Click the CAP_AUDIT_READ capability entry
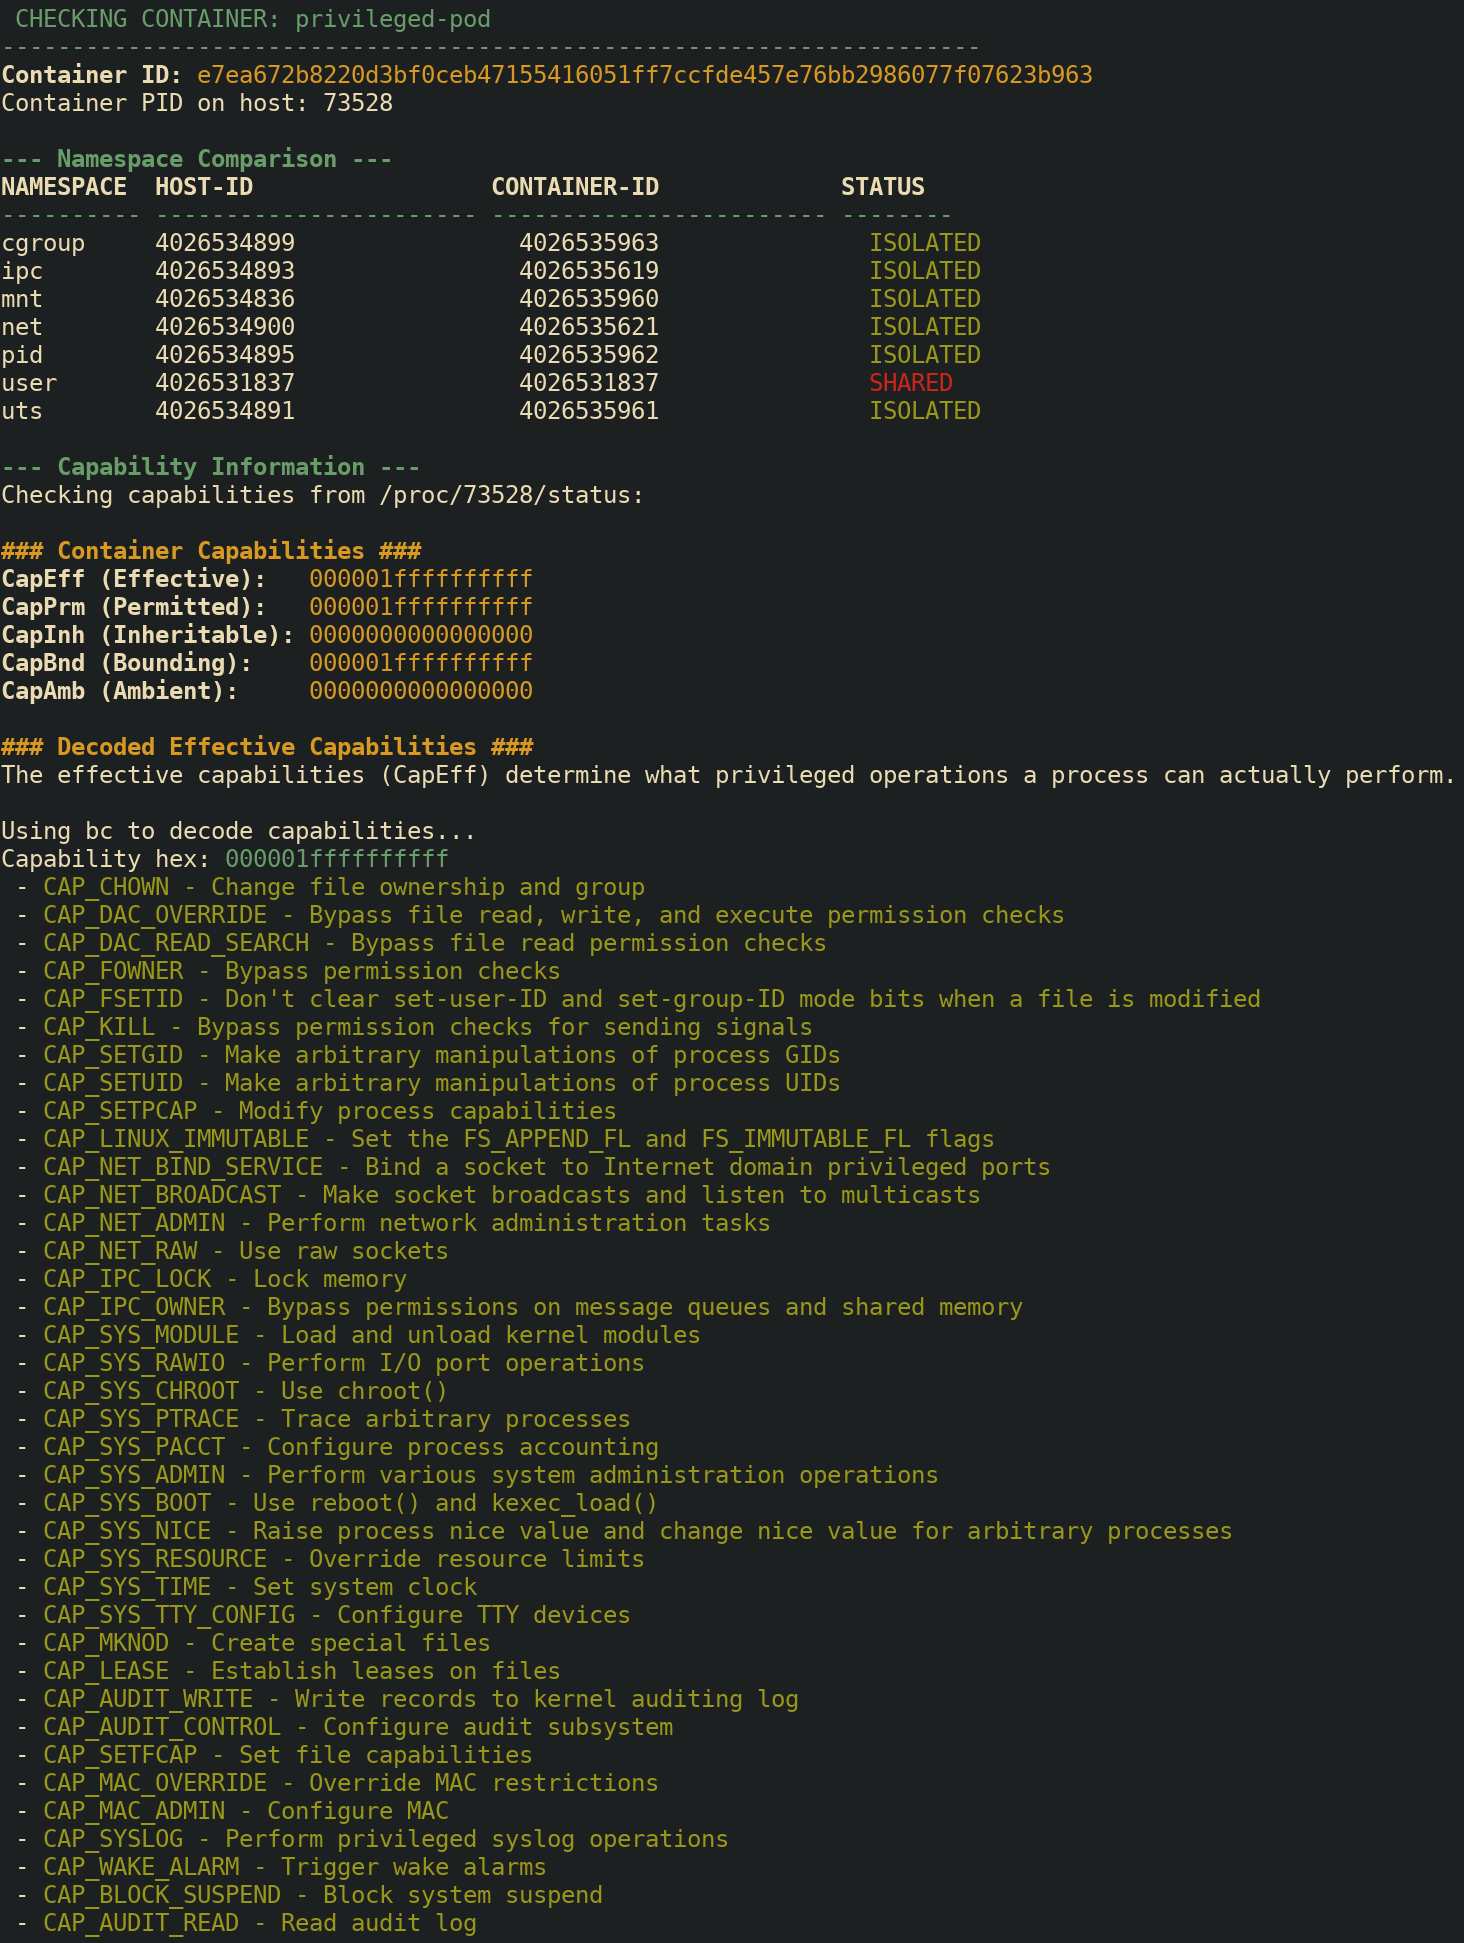Viewport: 1464px width, 1943px height. (x=259, y=1923)
